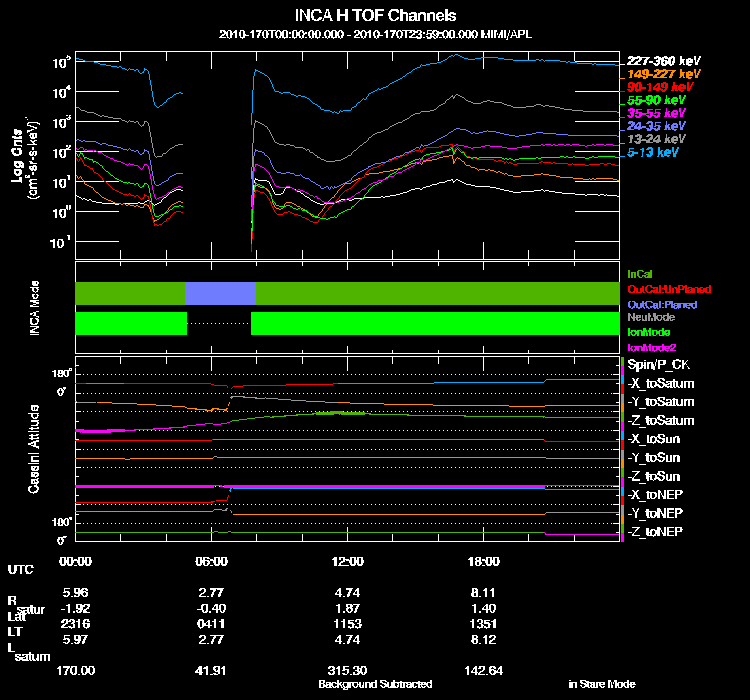The height and width of the screenshot is (700, 750).
Task: Click the IonMode legend label
Action: pyautogui.click(x=649, y=332)
